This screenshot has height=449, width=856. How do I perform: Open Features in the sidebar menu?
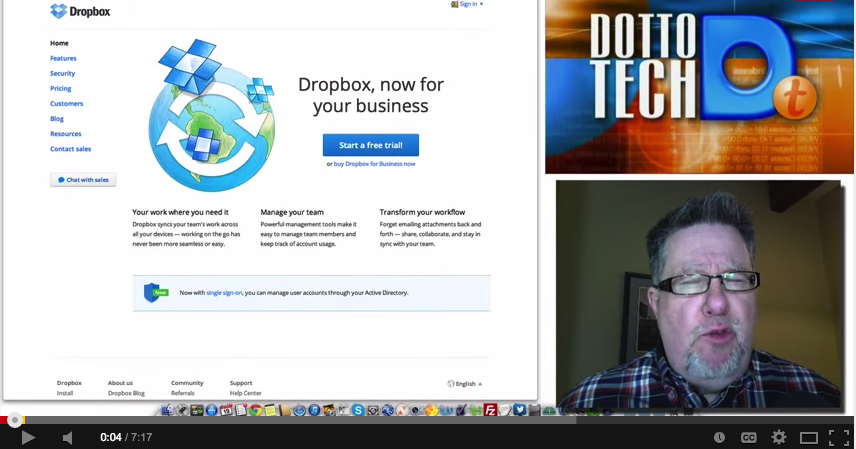tap(63, 58)
